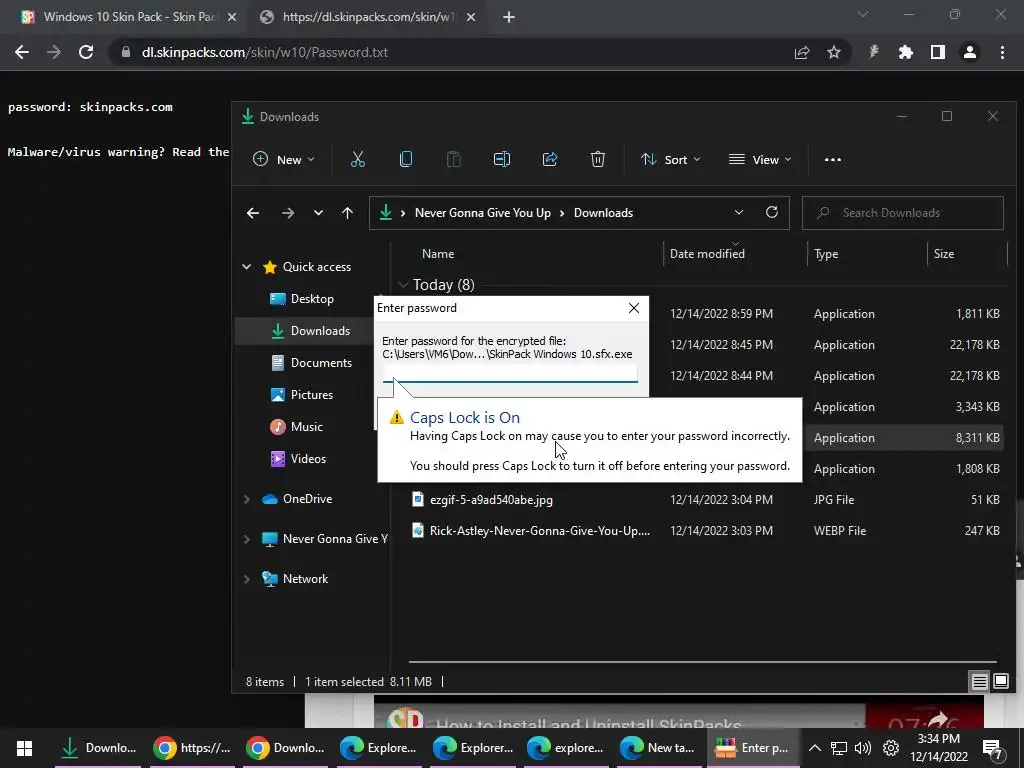Toggle Chrome's side panel icon
1024x768 pixels.
[938, 52]
